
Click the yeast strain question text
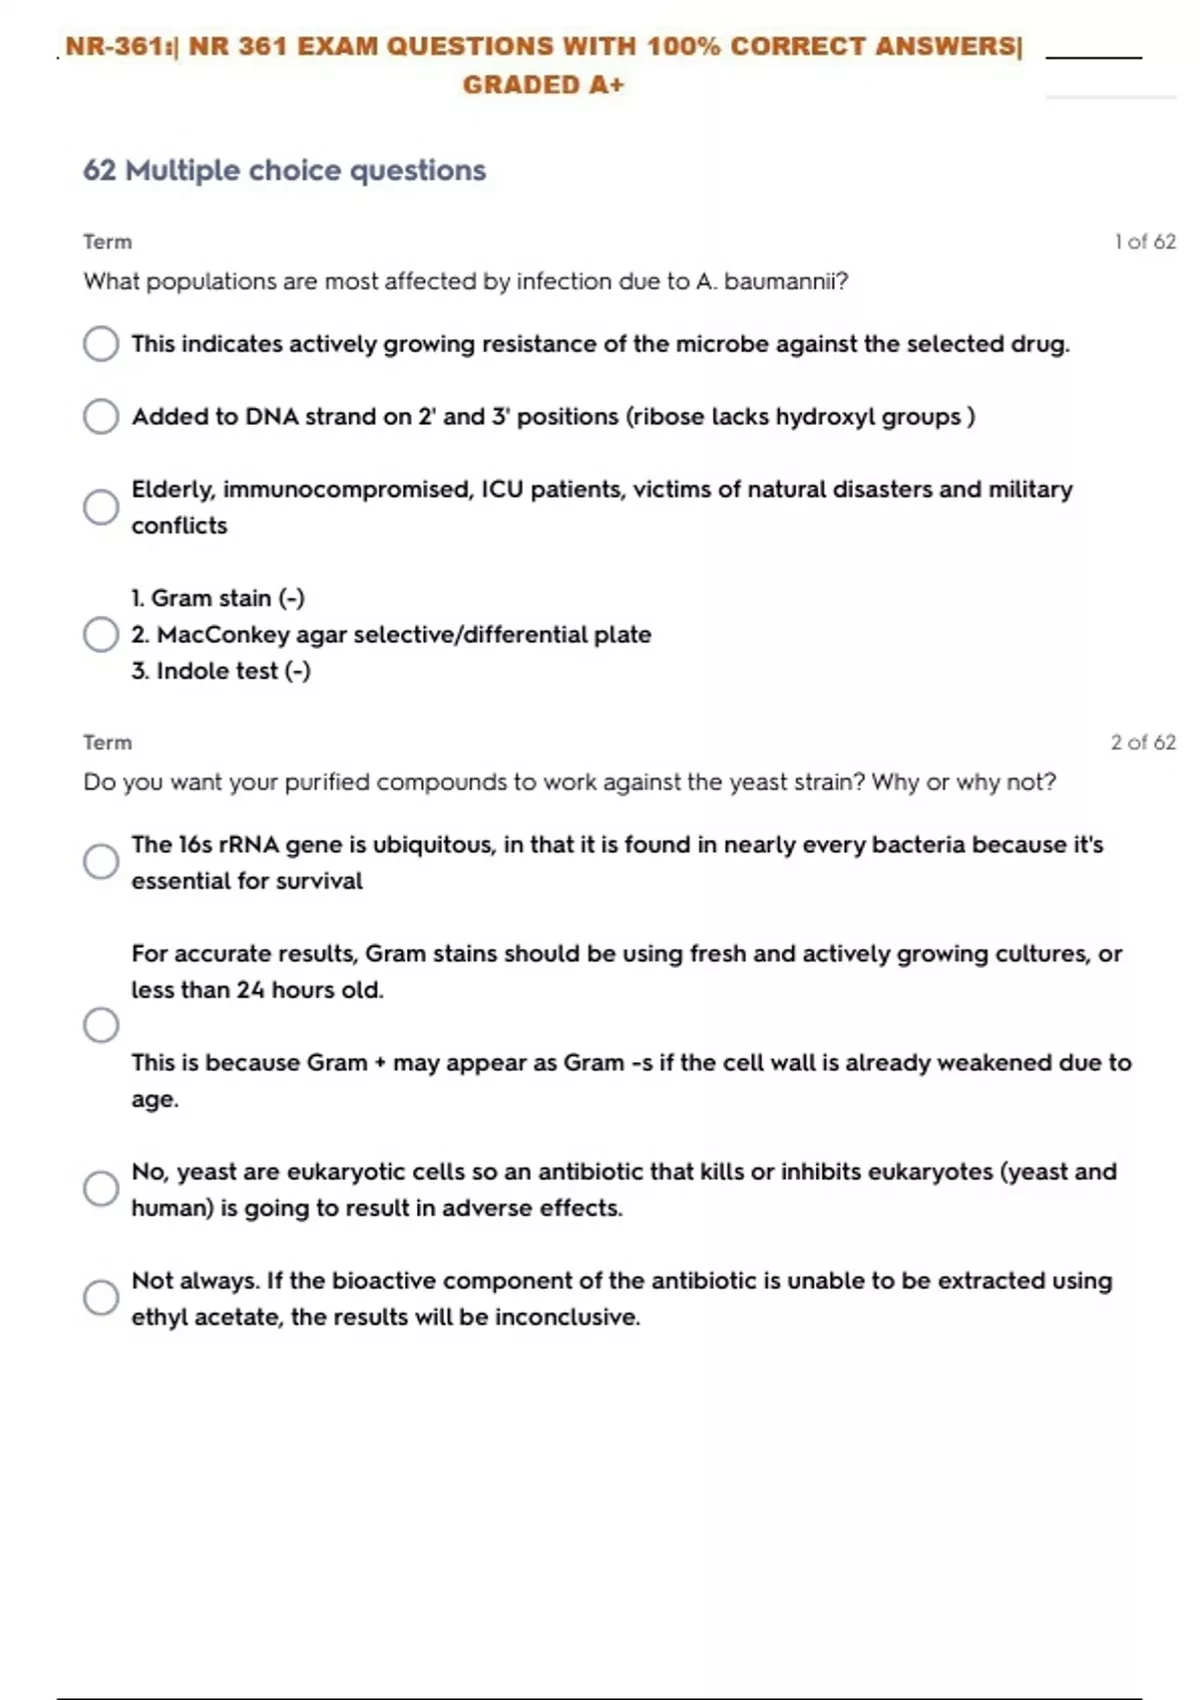[570, 782]
